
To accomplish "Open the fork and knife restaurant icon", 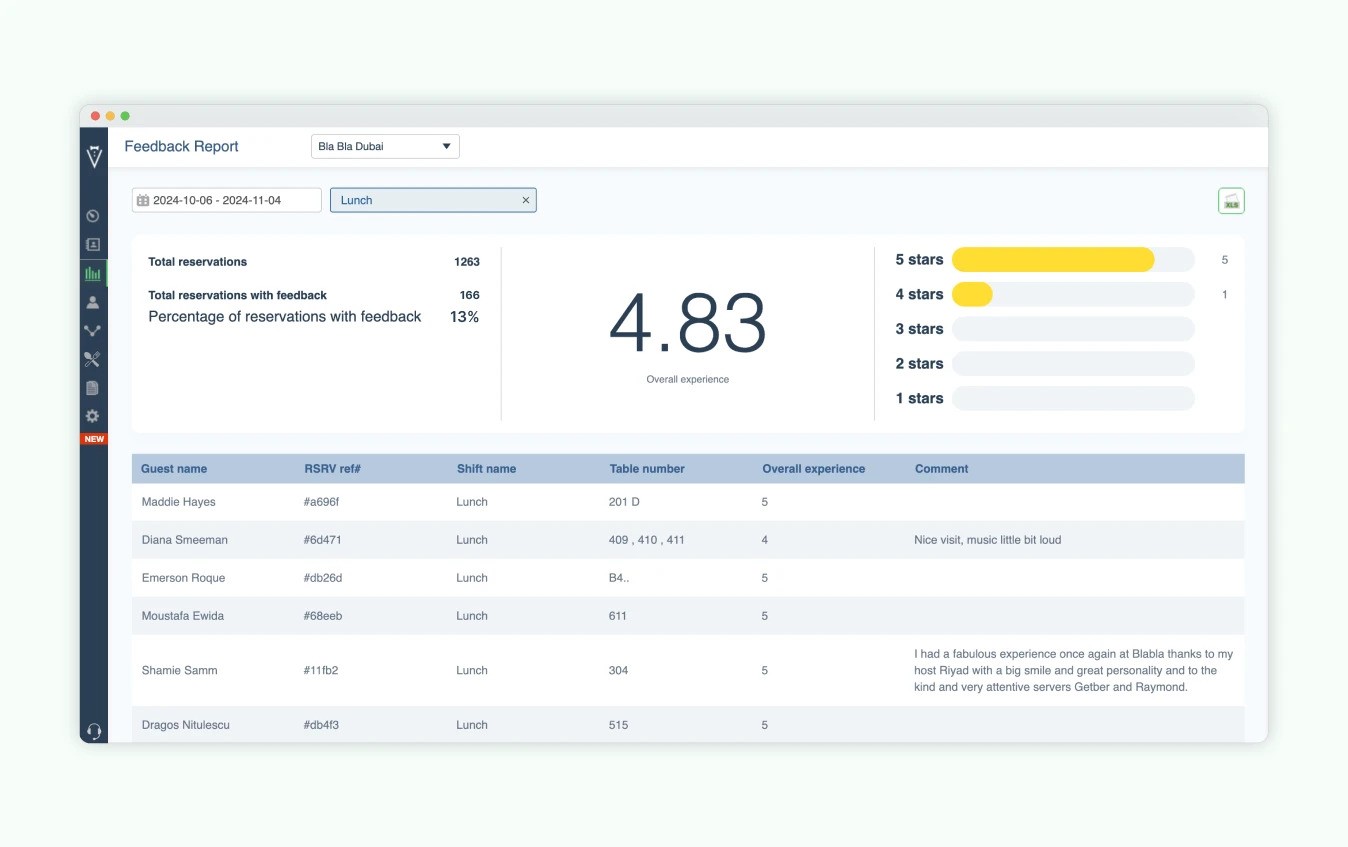I will [93, 359].
